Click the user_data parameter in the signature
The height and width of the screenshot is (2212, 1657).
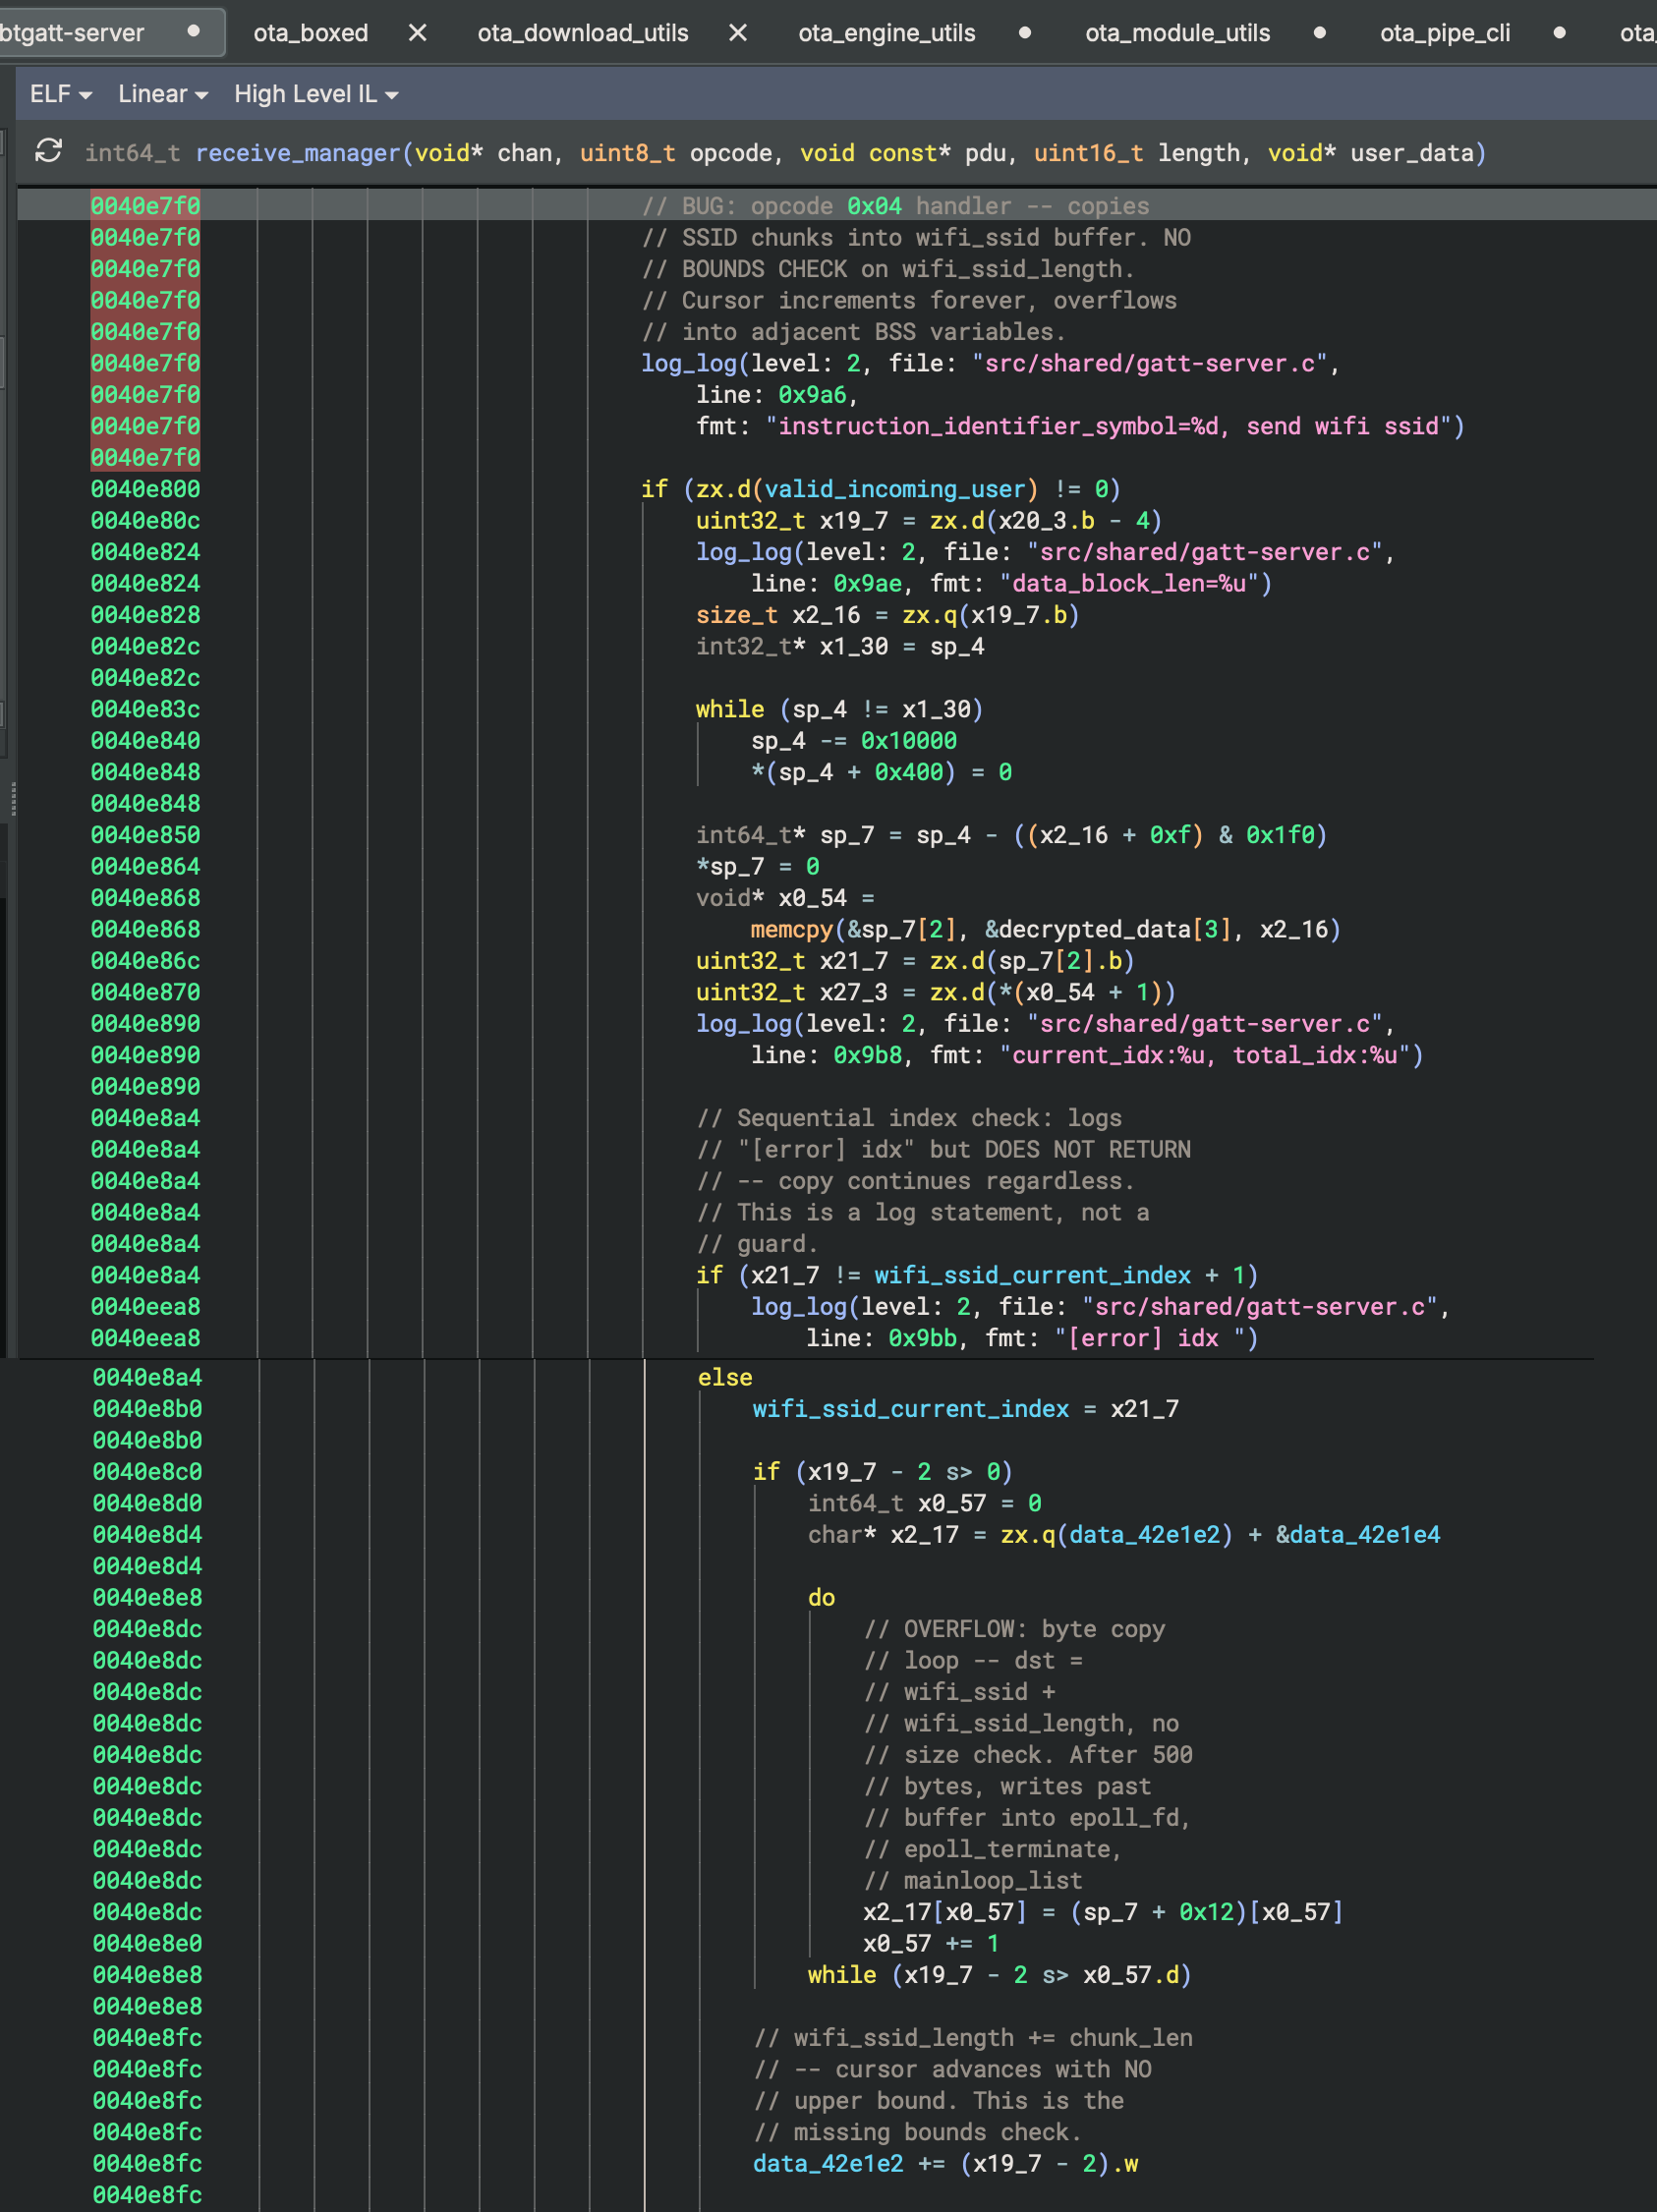click(x=1412, y=153)
